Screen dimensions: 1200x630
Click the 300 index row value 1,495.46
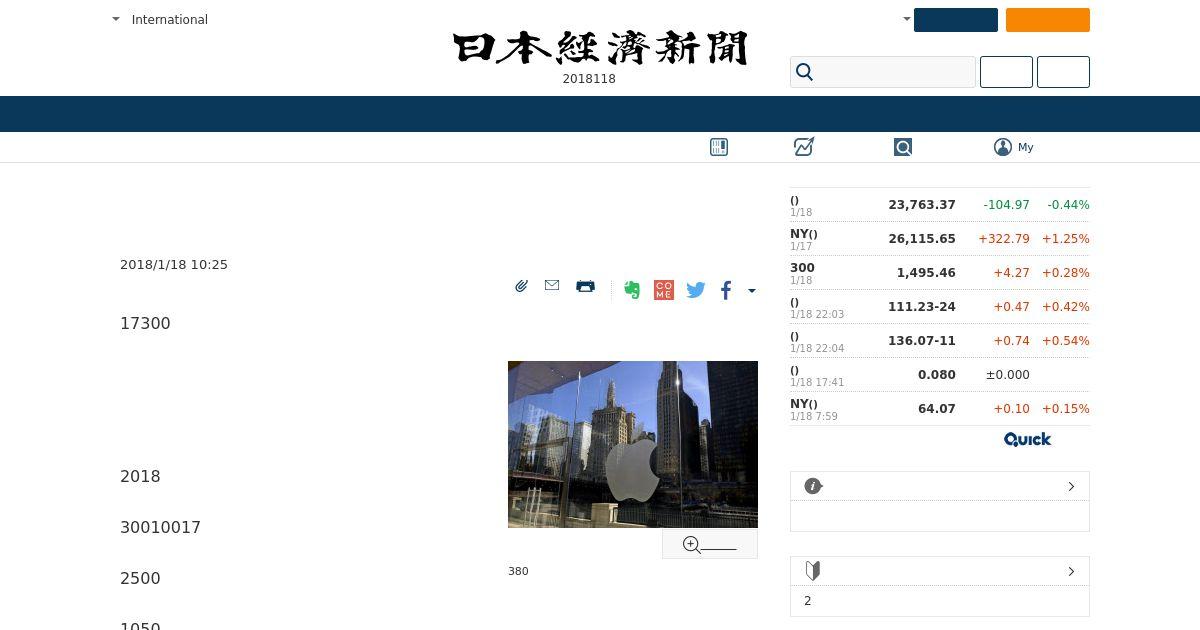pyautogui.click(x=926, y=273)
